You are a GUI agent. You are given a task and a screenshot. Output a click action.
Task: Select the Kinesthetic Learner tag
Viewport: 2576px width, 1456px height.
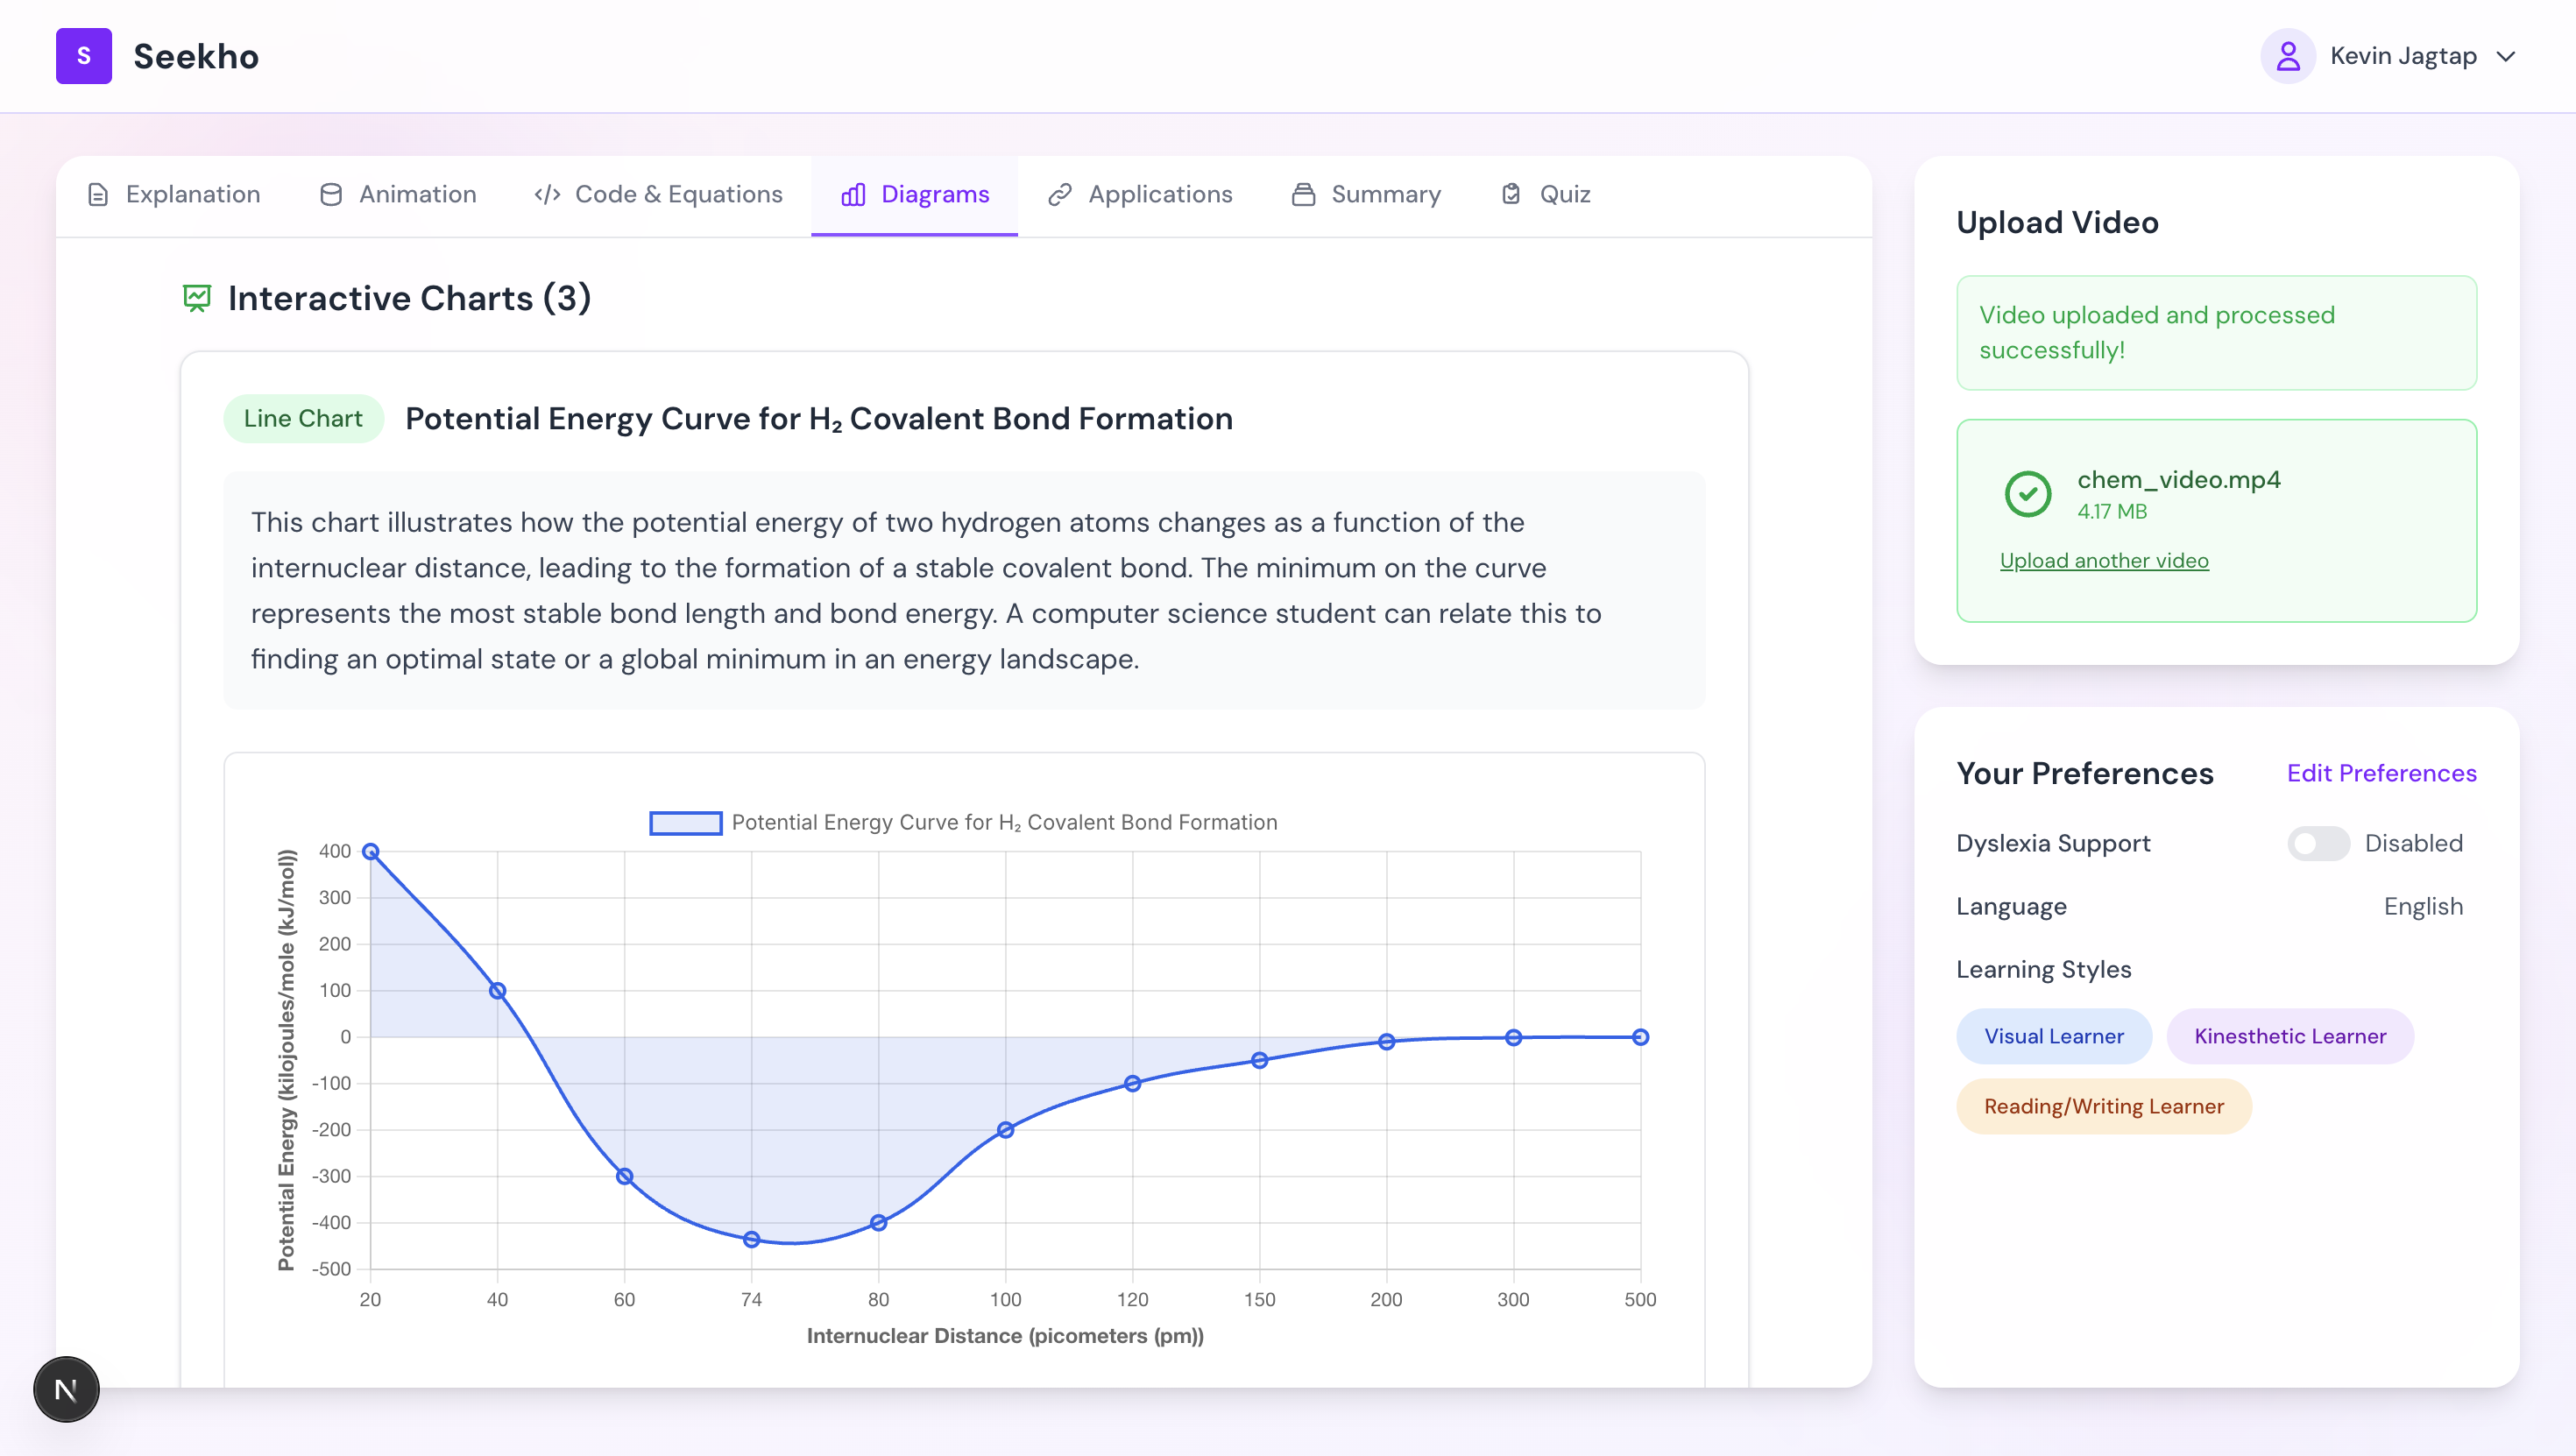click(2289, 1036)
